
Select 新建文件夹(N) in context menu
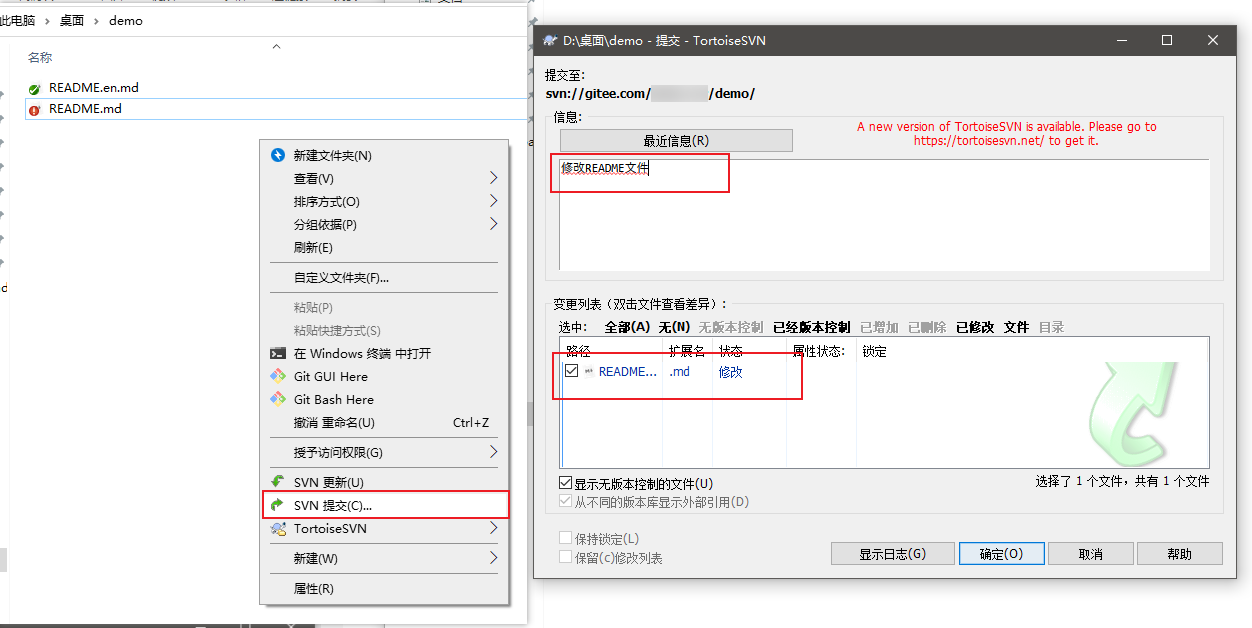384,156
